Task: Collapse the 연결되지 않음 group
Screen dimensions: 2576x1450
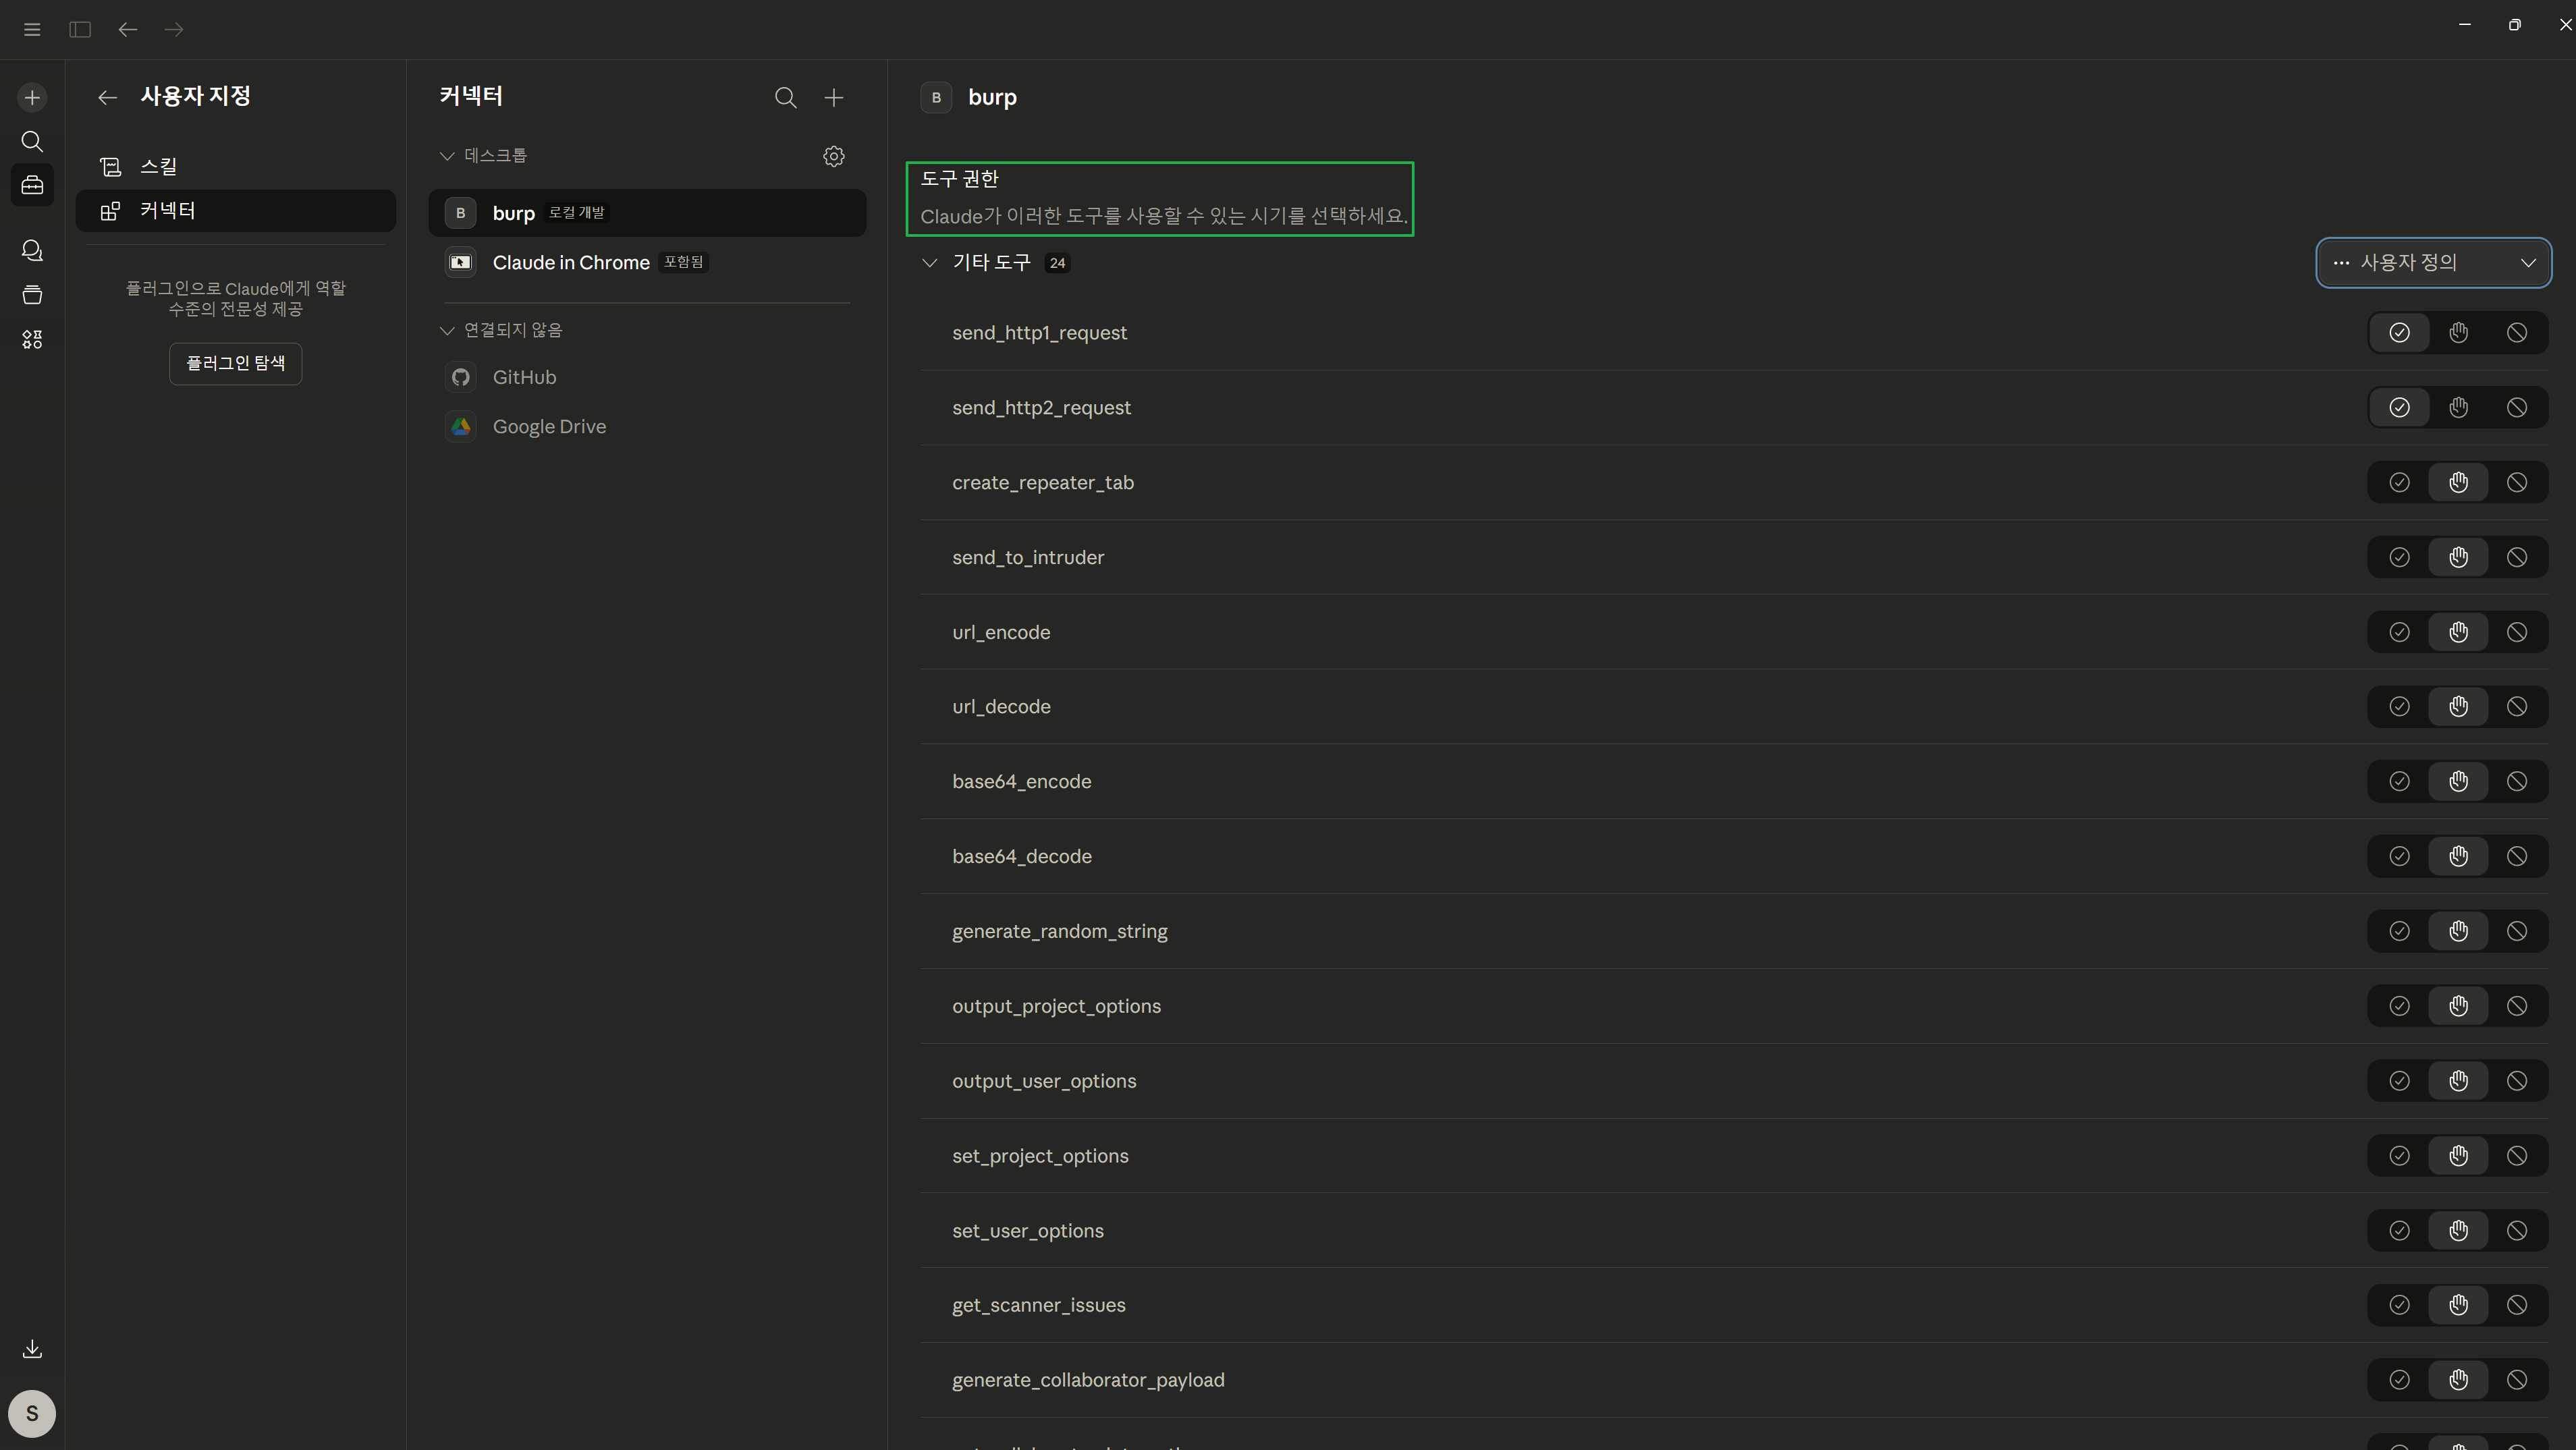Action: point(447,330)
